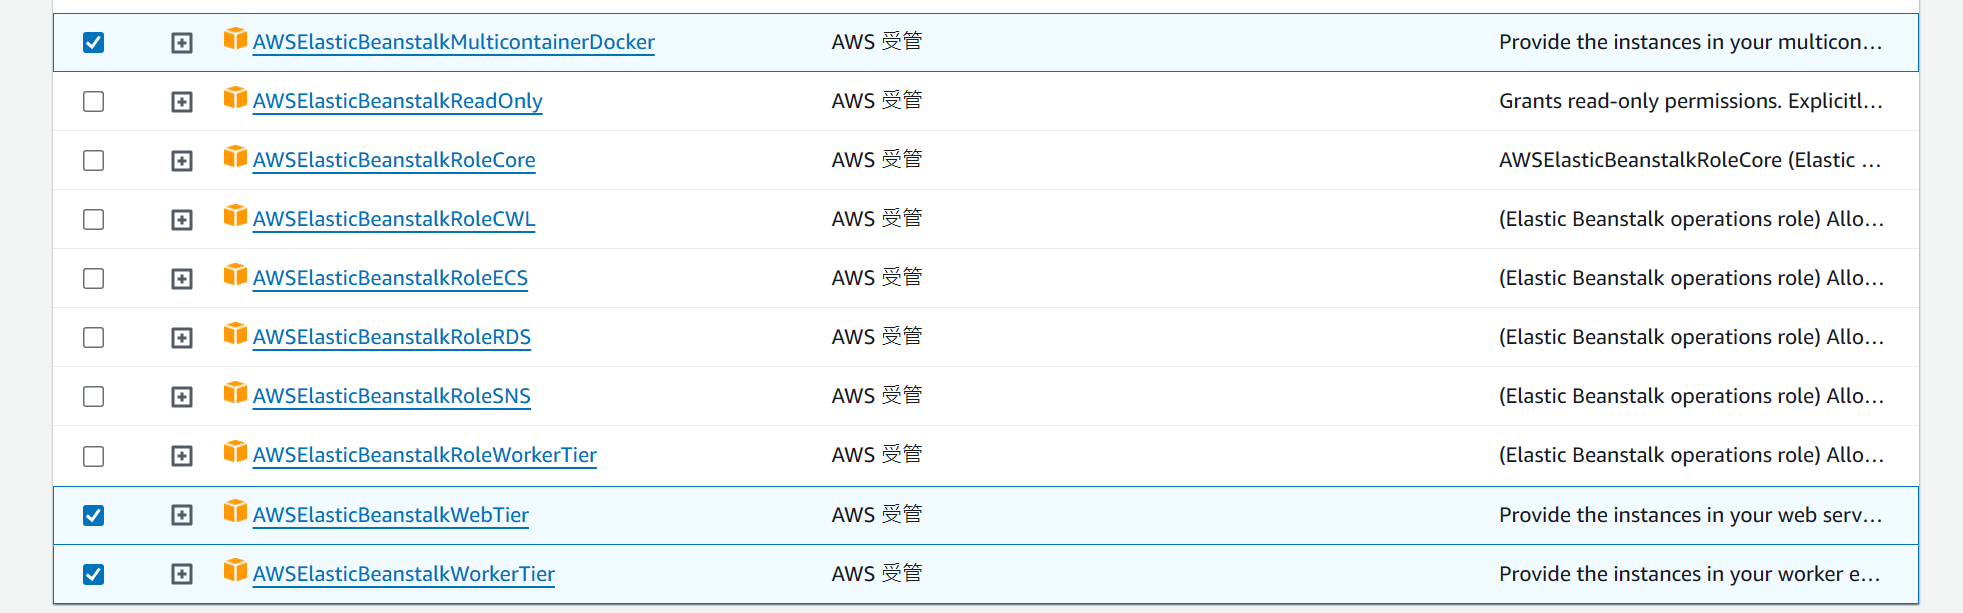Screen dimensions: 1963x613
Task: Open the AWSElasticBeanstalkRoleECS policy link
Action: click(x=390, y=278)
